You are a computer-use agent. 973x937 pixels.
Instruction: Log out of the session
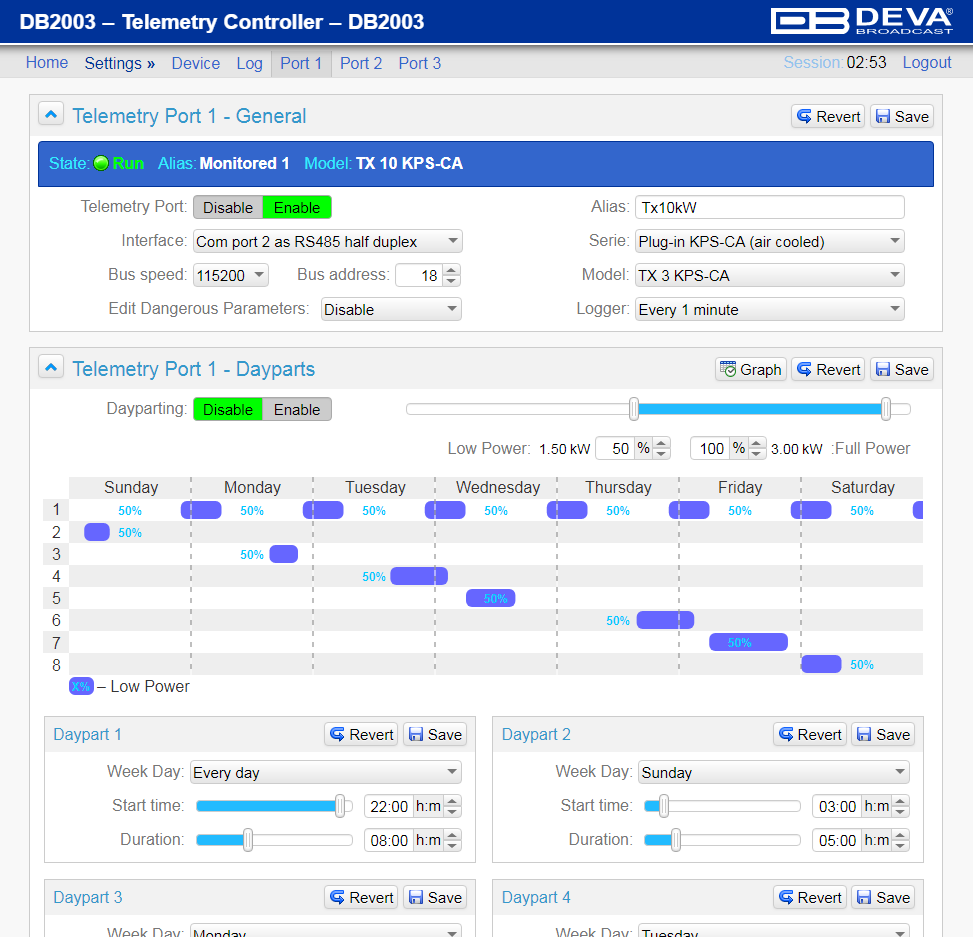tap(926, 63)
